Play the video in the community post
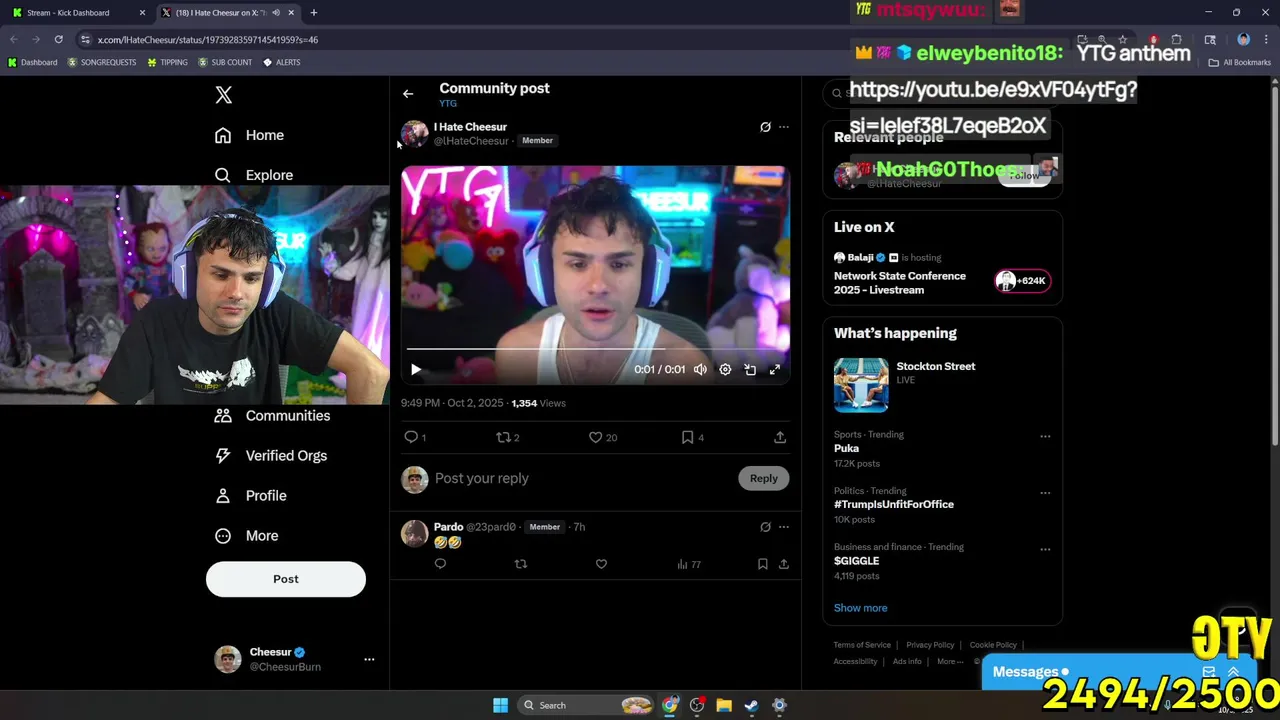Screen dimensions: 1280x720 (x=416, y=370)
